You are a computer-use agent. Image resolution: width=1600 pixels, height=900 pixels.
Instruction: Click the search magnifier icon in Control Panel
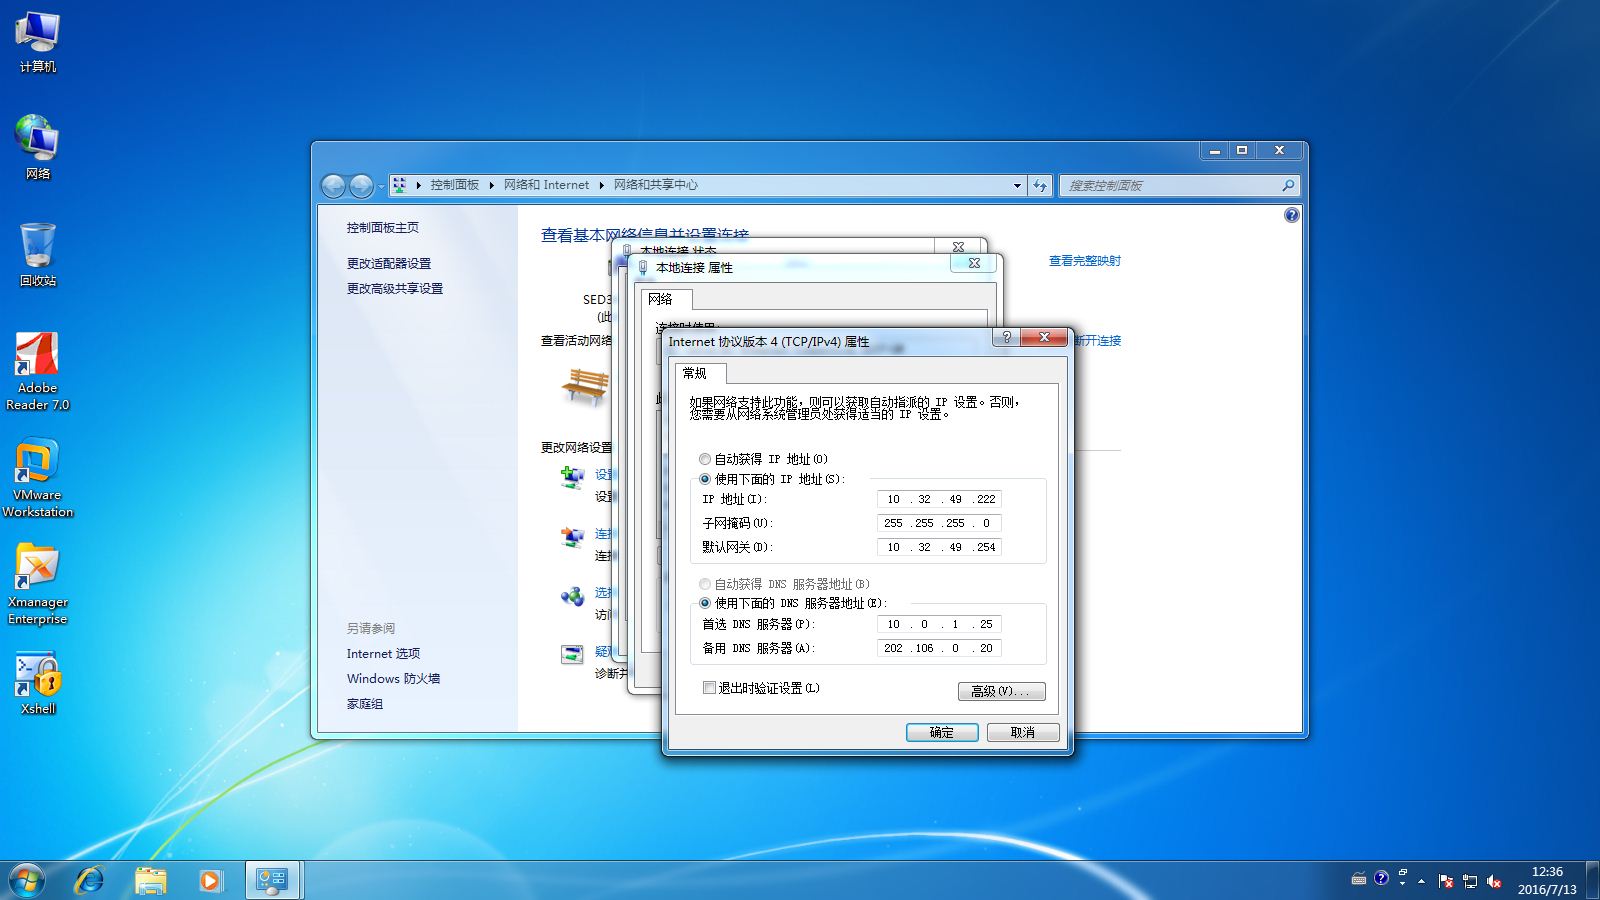coord(1288,185)
